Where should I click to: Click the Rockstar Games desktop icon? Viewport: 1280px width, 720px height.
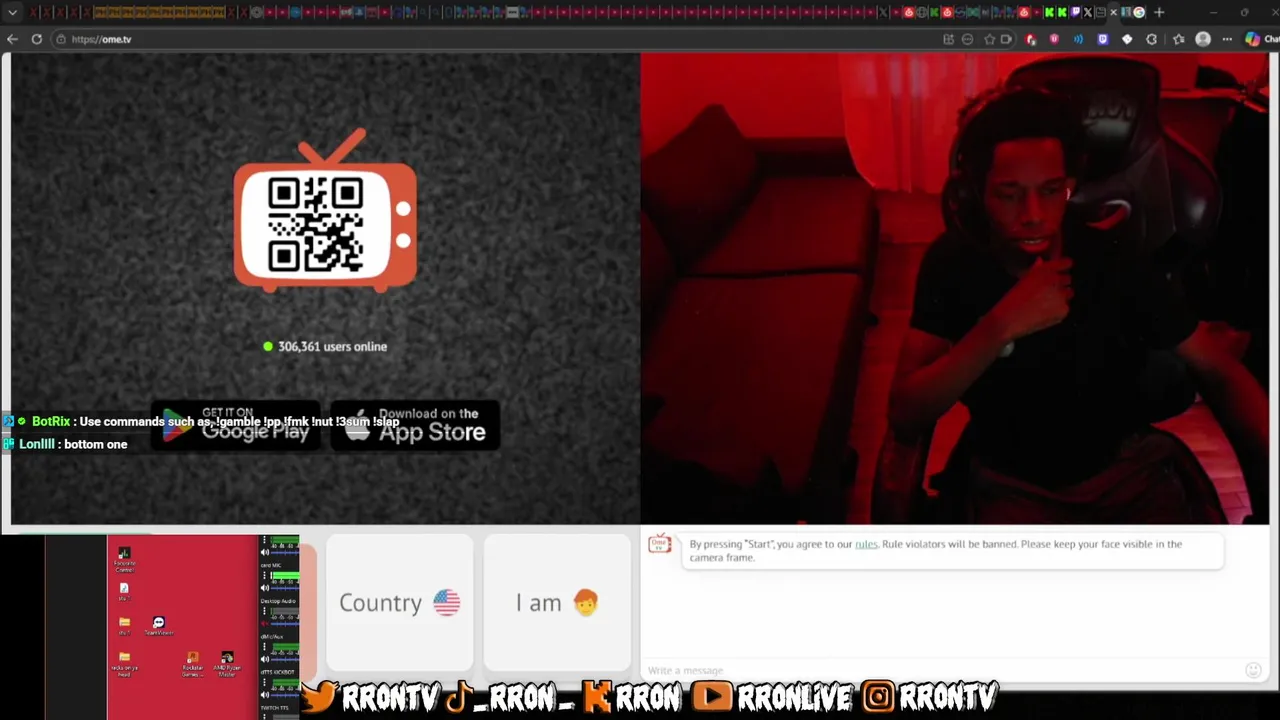(x=193, y=663)
